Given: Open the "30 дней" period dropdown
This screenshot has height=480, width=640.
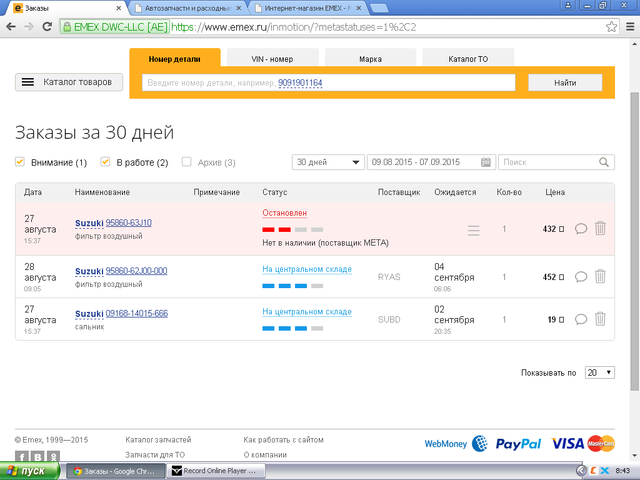Looking at the screenshot, I should coord(328,162).
